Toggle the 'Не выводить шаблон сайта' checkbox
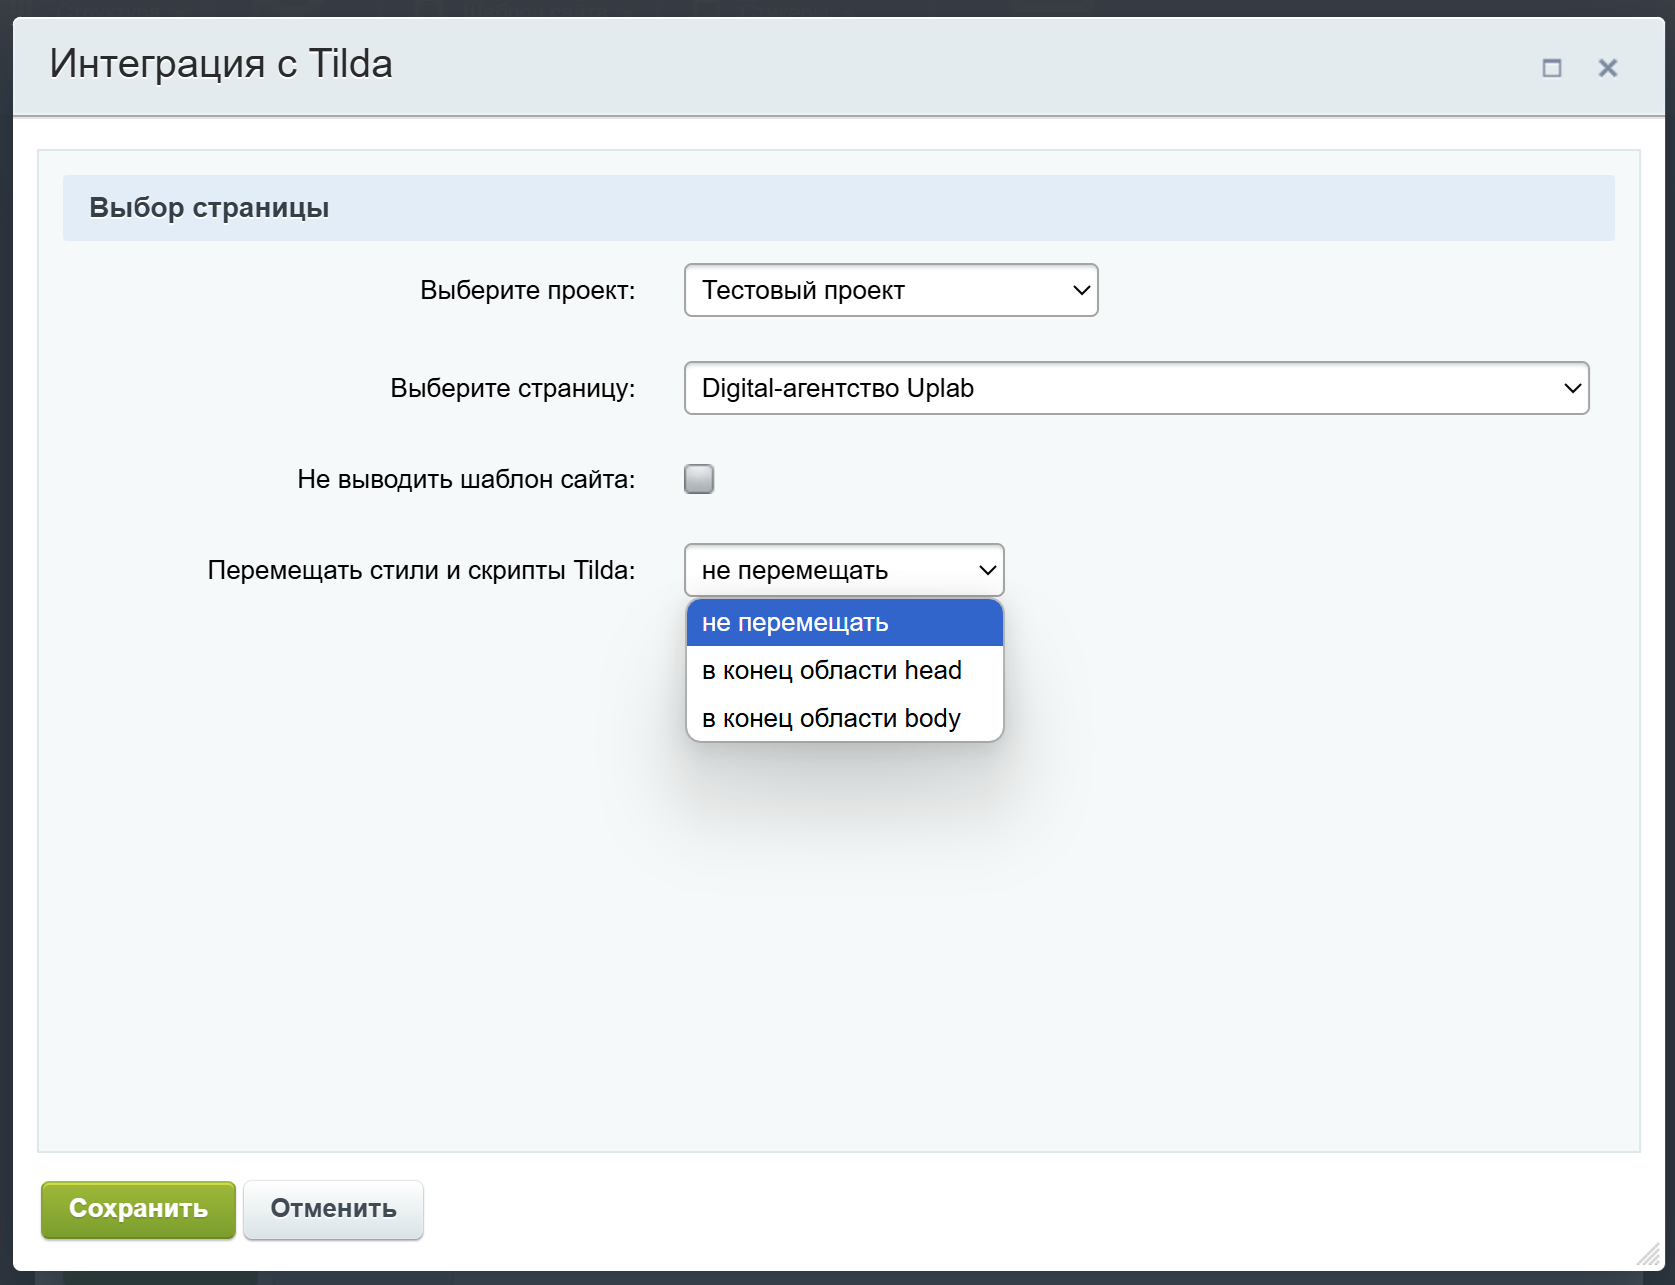This screenshot has width=1675, height=1285. [699, 479]
